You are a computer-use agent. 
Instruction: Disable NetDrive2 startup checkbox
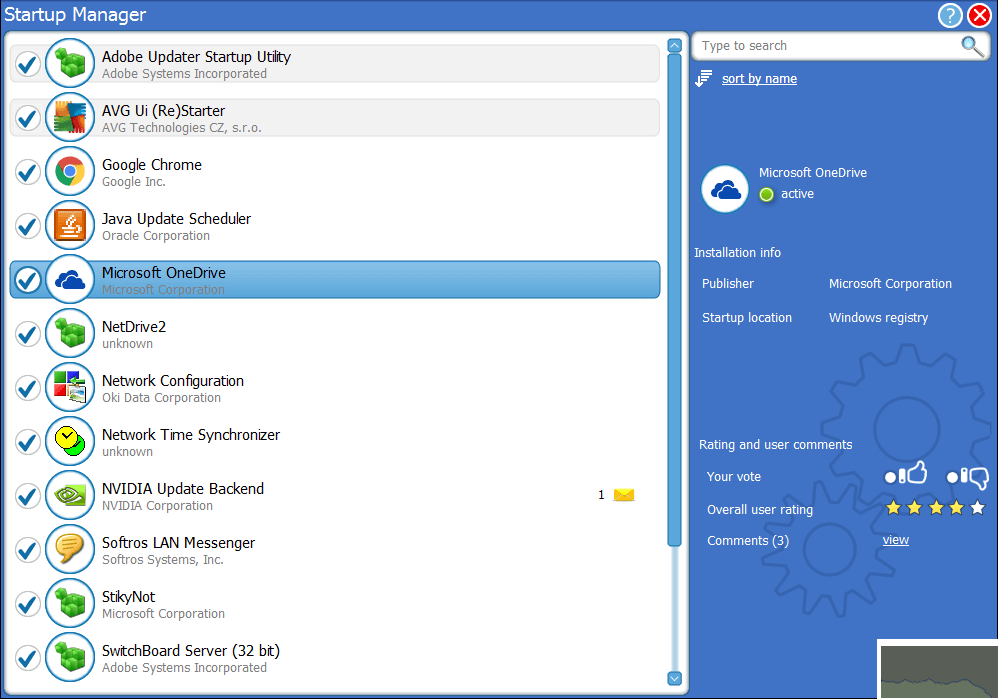(x=27, y=335)
